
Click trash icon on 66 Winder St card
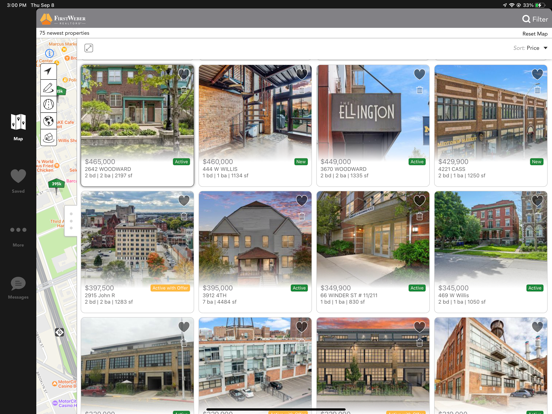point(419,216)
